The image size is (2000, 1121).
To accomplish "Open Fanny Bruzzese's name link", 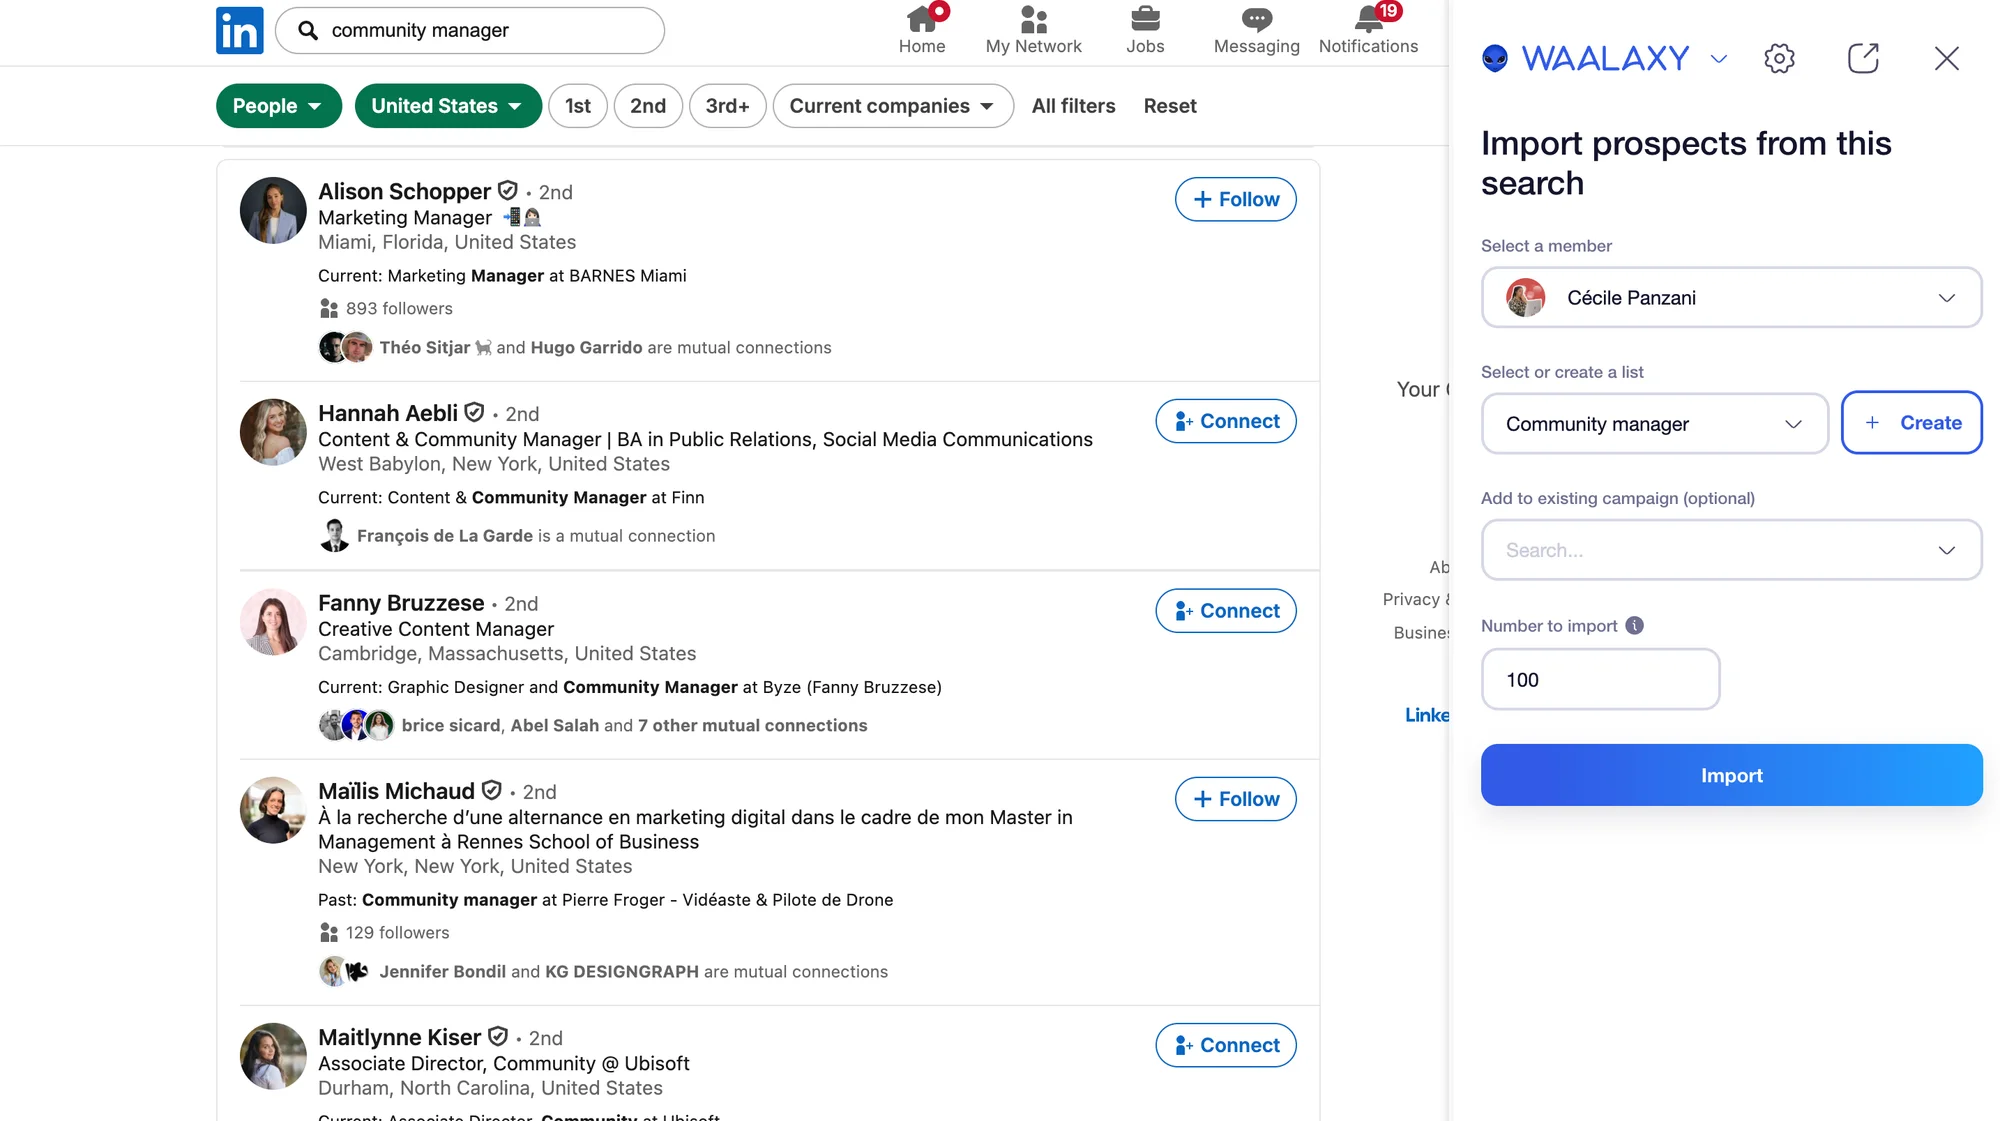I will click(401, 603).
